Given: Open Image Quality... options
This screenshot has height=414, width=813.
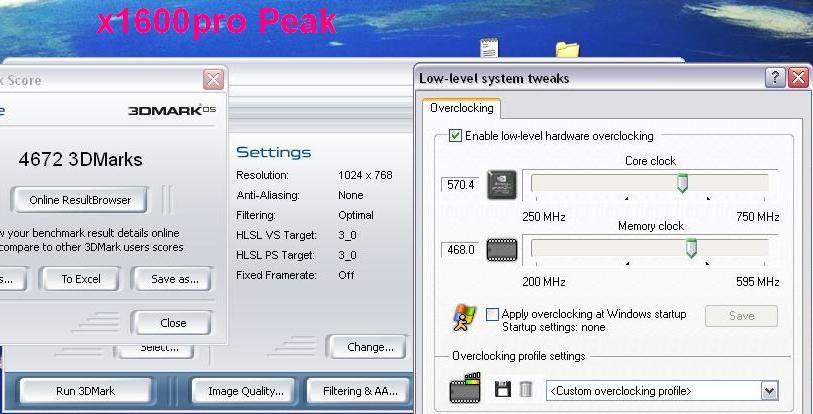Looking at the screenshot, I should click(245, 391).
